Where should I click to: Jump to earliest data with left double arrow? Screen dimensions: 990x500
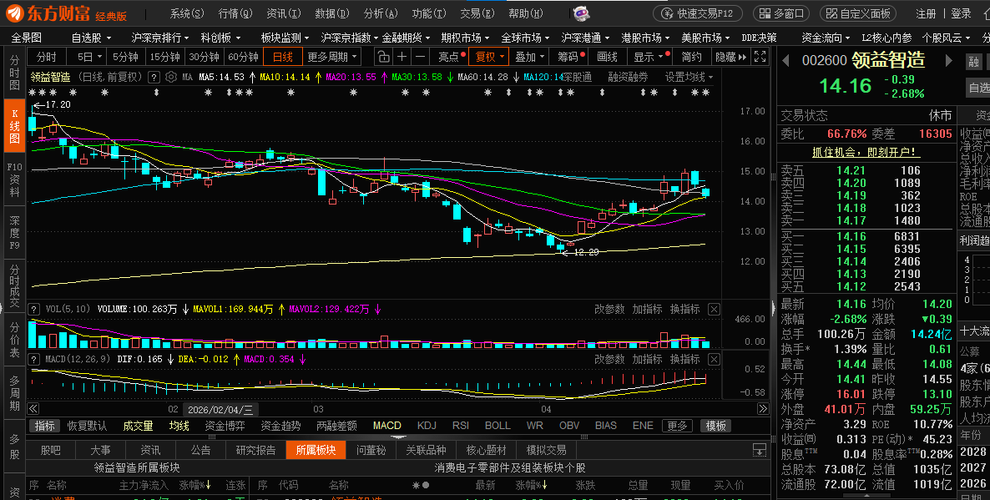click(x=33, y=409)
